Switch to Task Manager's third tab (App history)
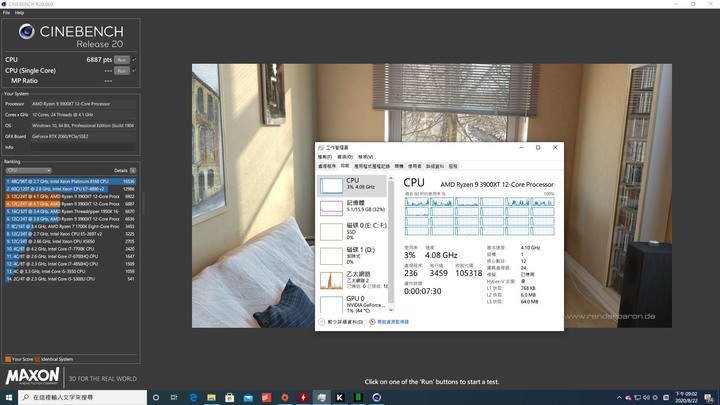The image size is (720, 405). [x=372, y=166]
